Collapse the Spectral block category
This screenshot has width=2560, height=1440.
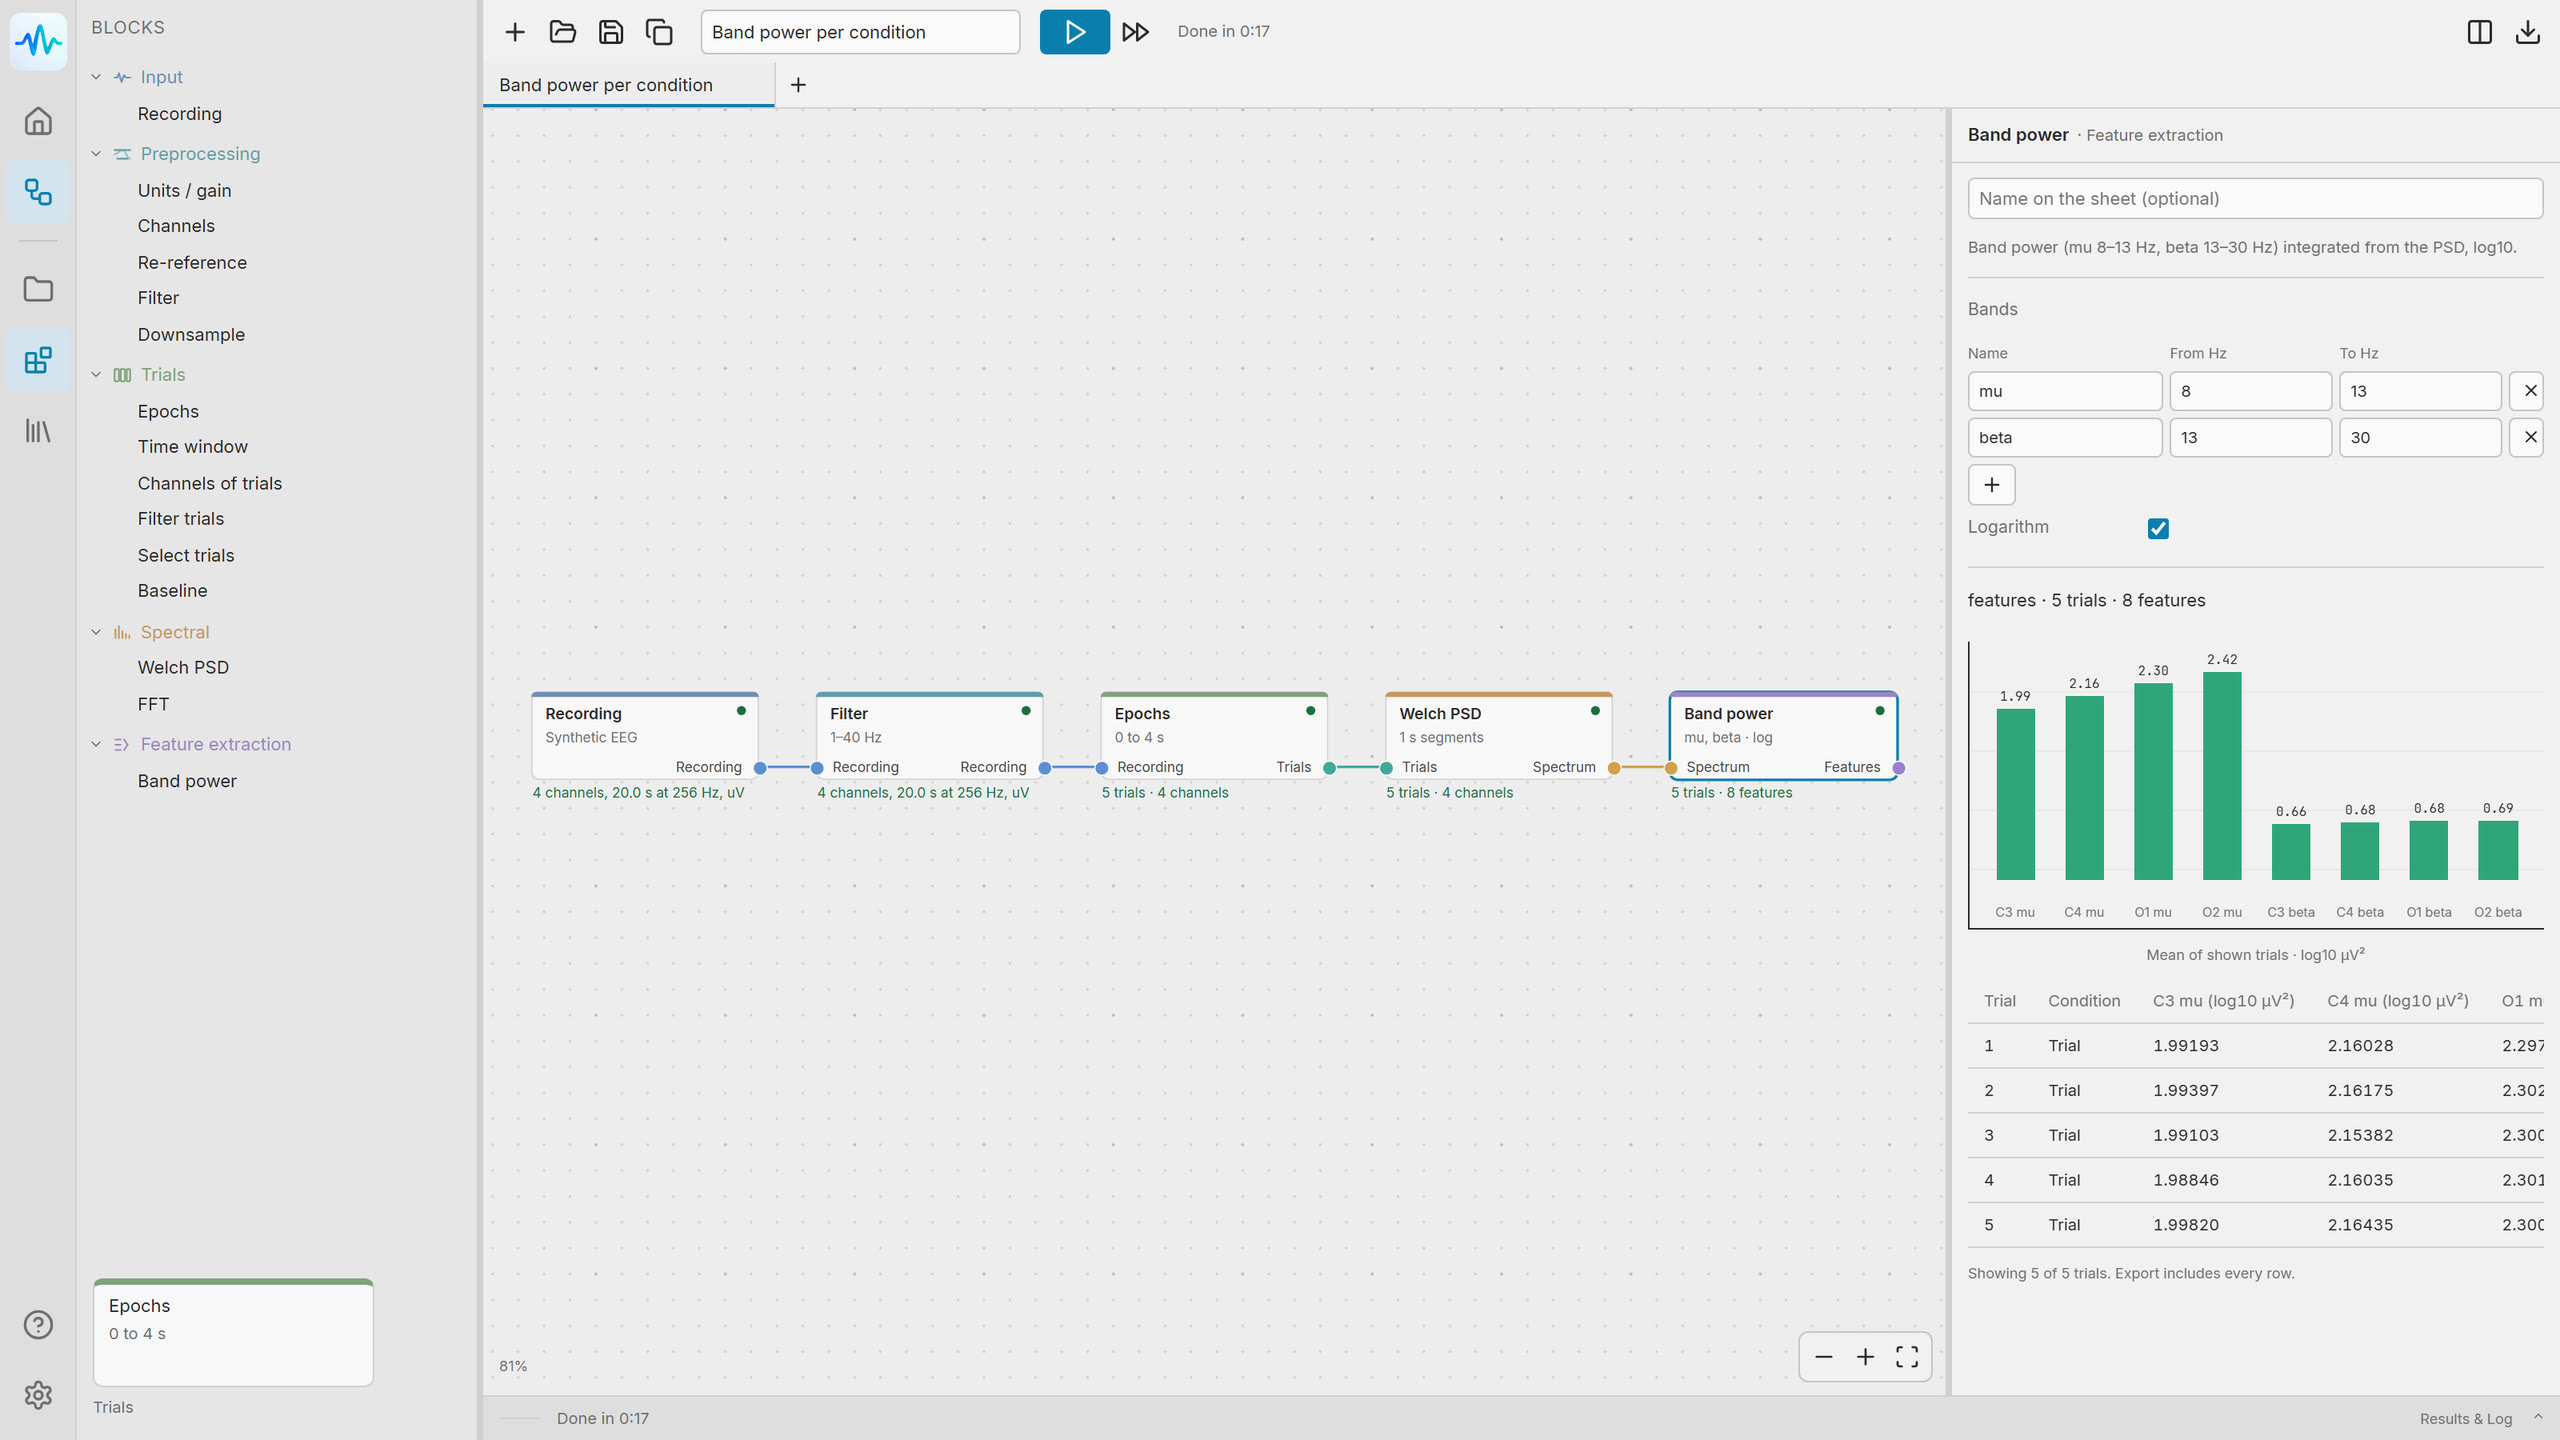point(97,632)
